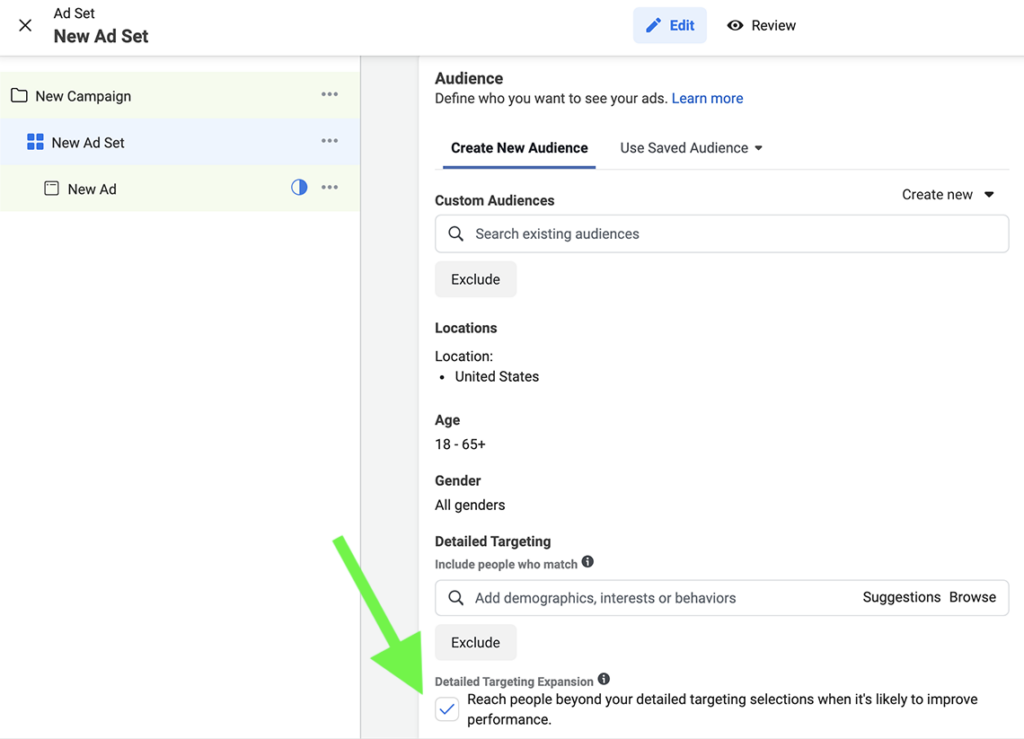Switch to the Create New Audience tab

click(x=518, y=147)
